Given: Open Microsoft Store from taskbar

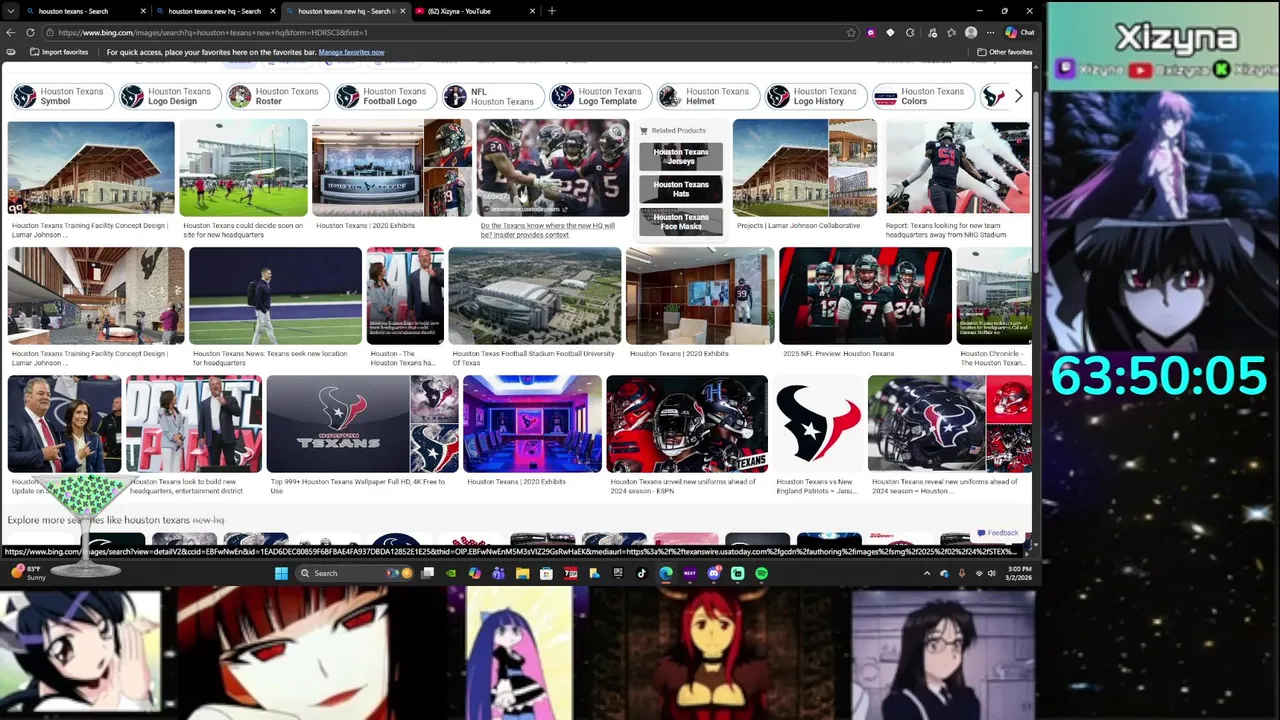Looking at the screenshot, I should pos(546,573).
